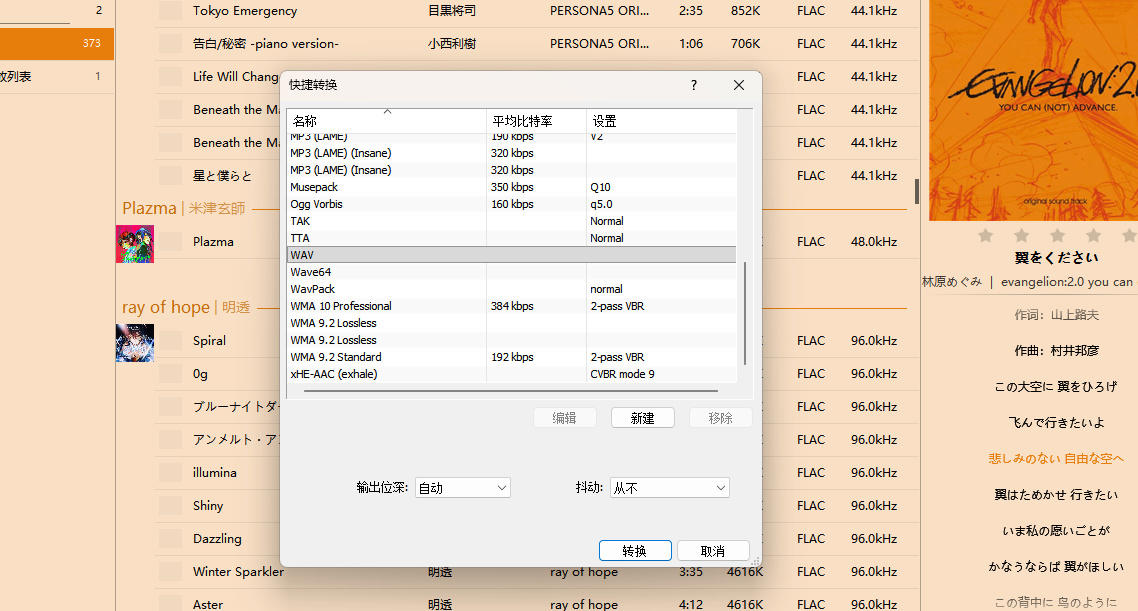The height and width of the screenshot is (611, 1138).
Task: Rate the track with the first star
Action: [x=986, y=235]
